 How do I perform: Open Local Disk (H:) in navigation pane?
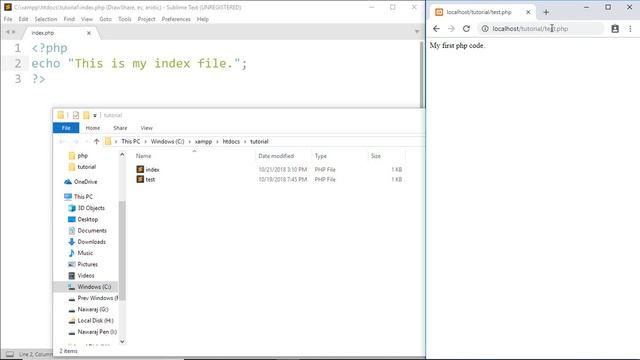point(95,321)
